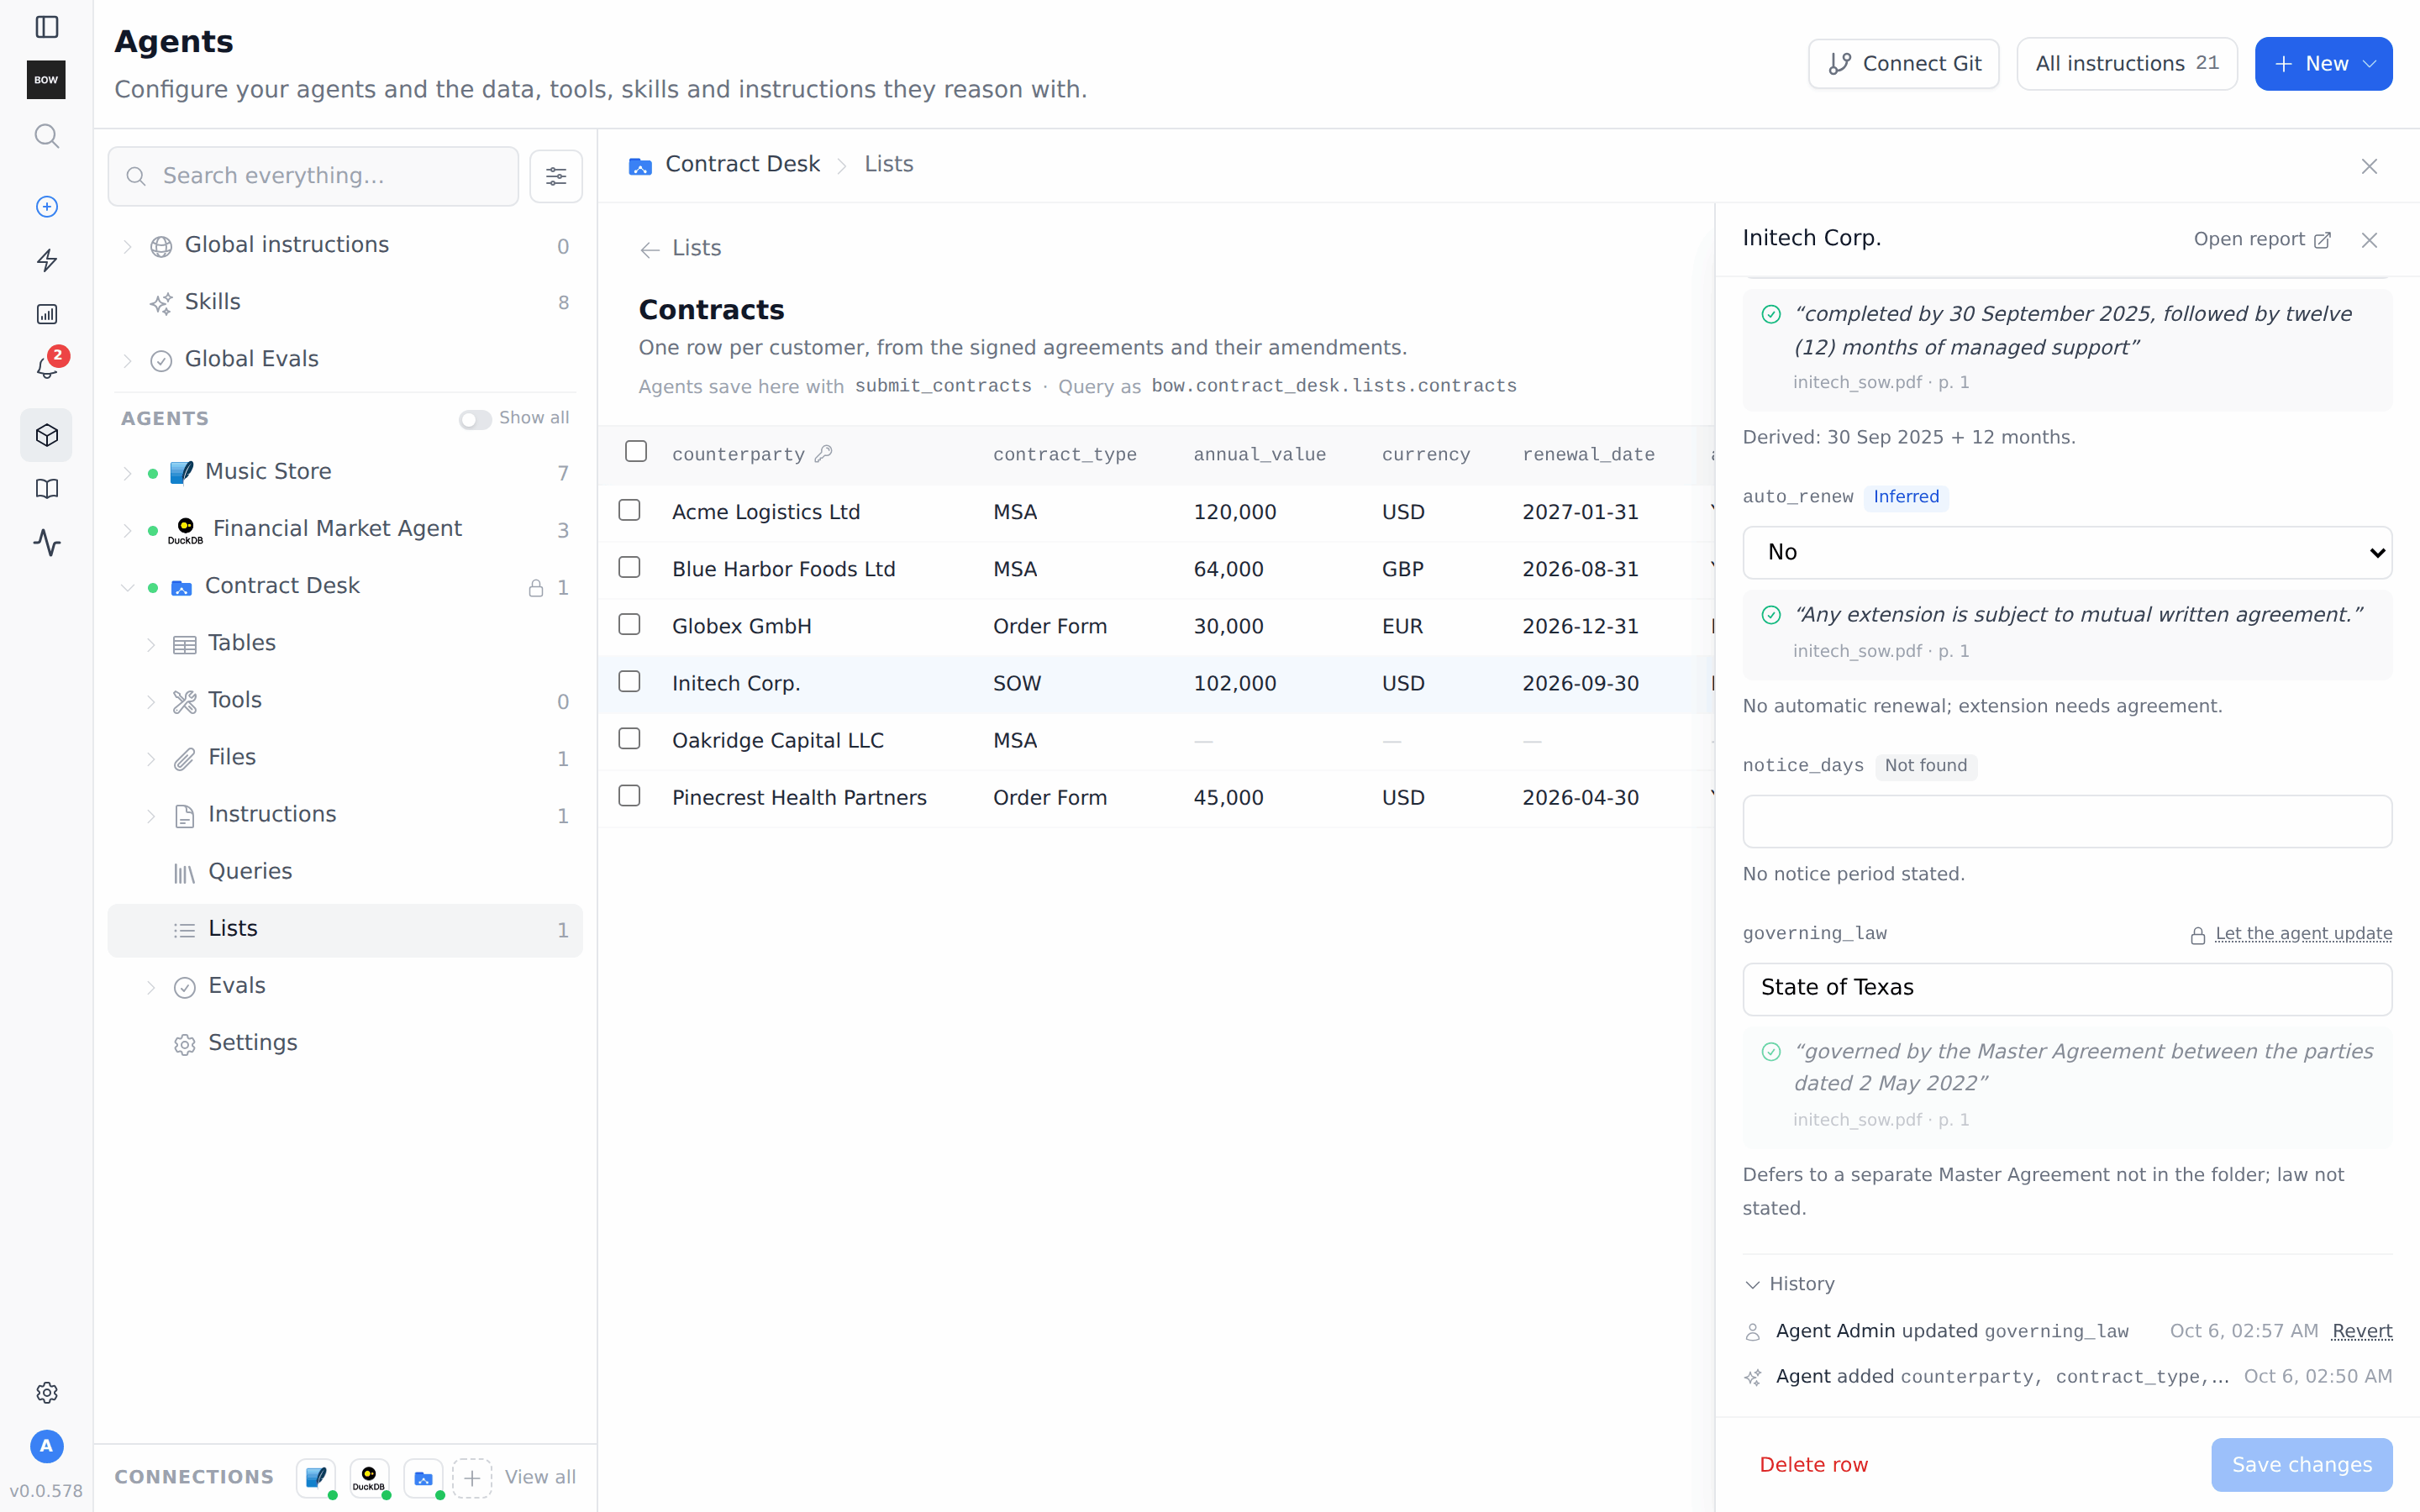Expand the Tables node
This screenshot has height=1512, width=2420.
click(151, 644)
